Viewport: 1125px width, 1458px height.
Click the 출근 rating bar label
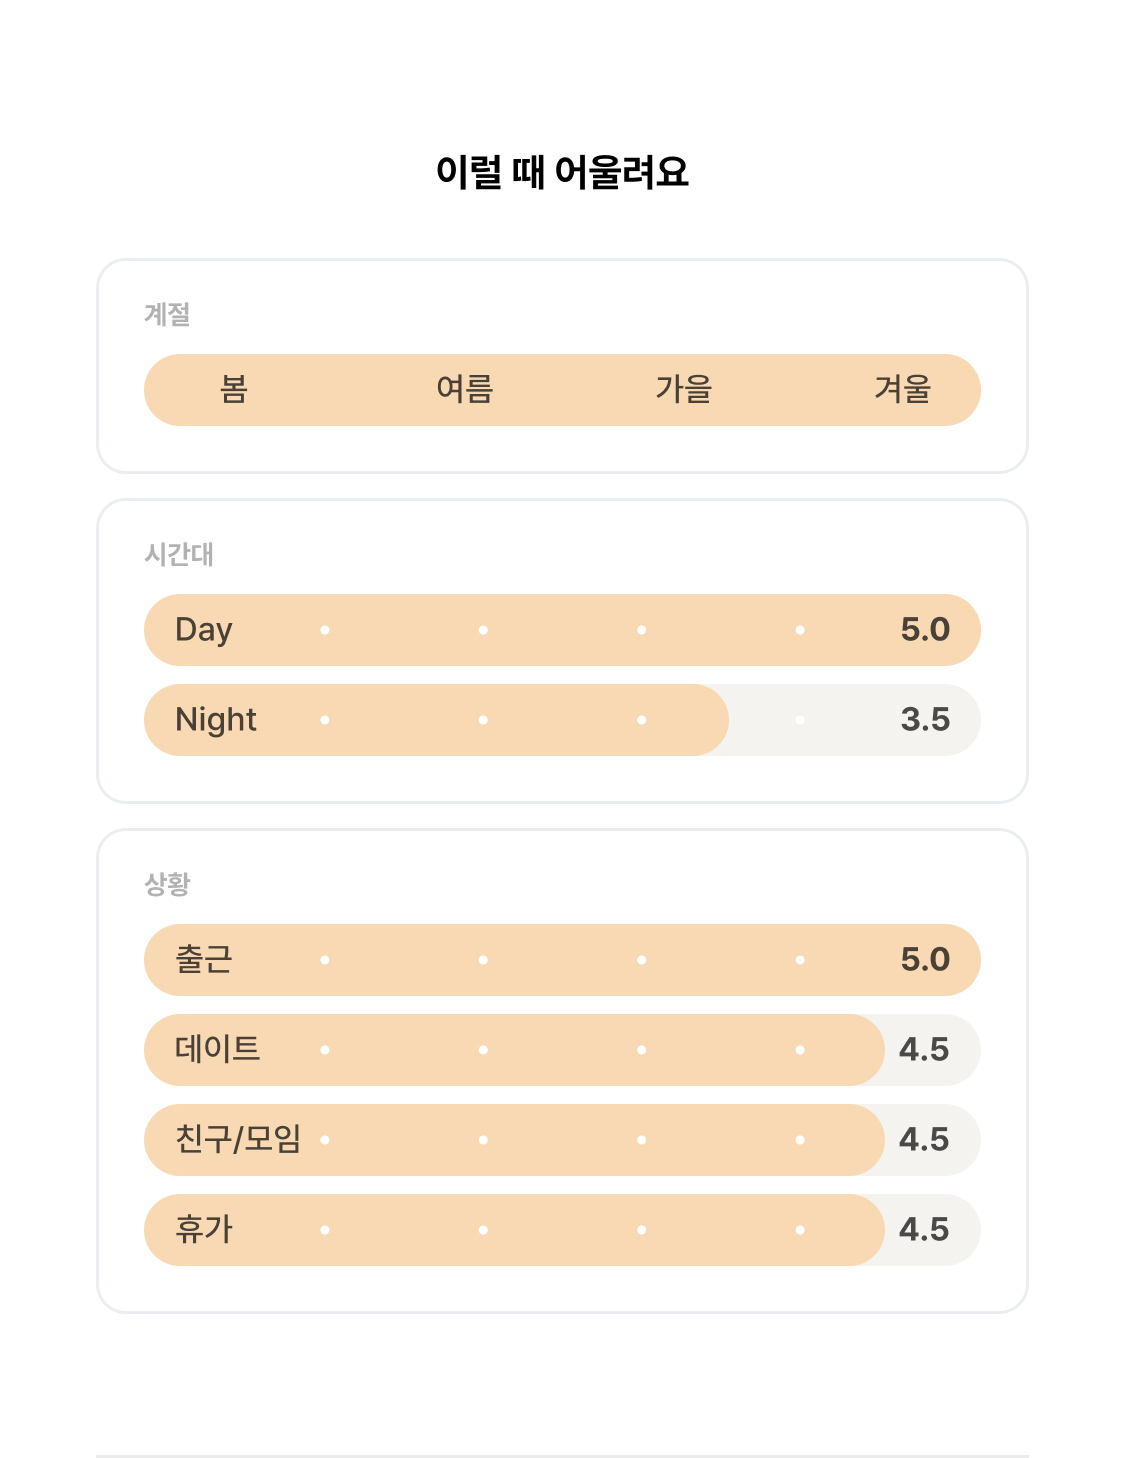pyautogui.click(x=204, y=959)
